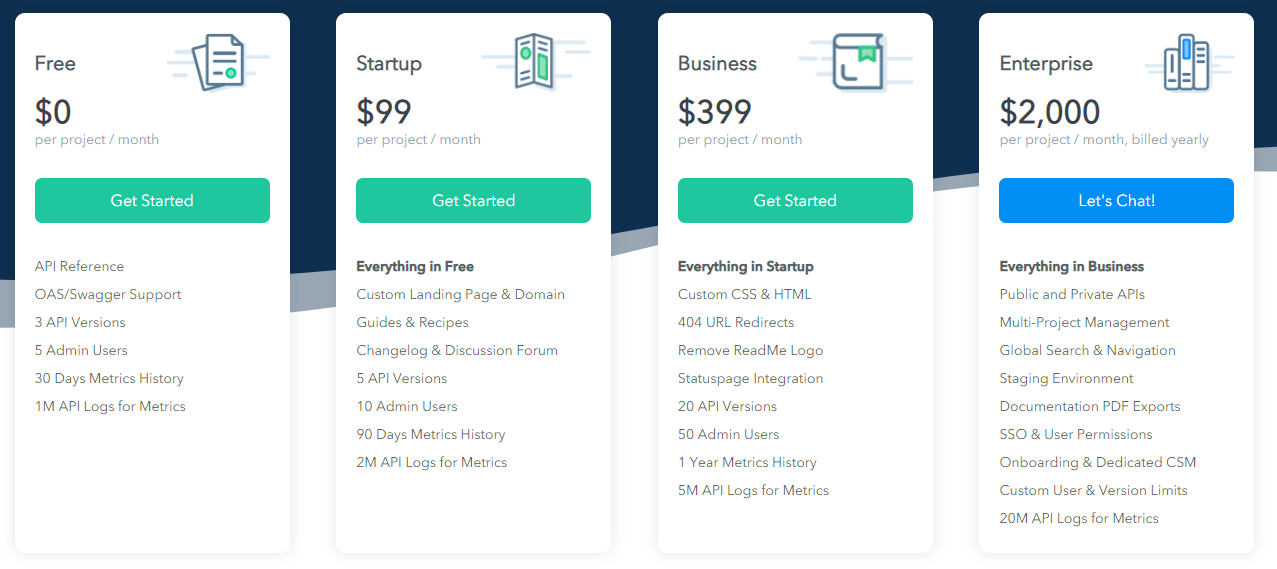Select the Free plan title
Viewport: 1277px width, 569px height.
(55, 63)
